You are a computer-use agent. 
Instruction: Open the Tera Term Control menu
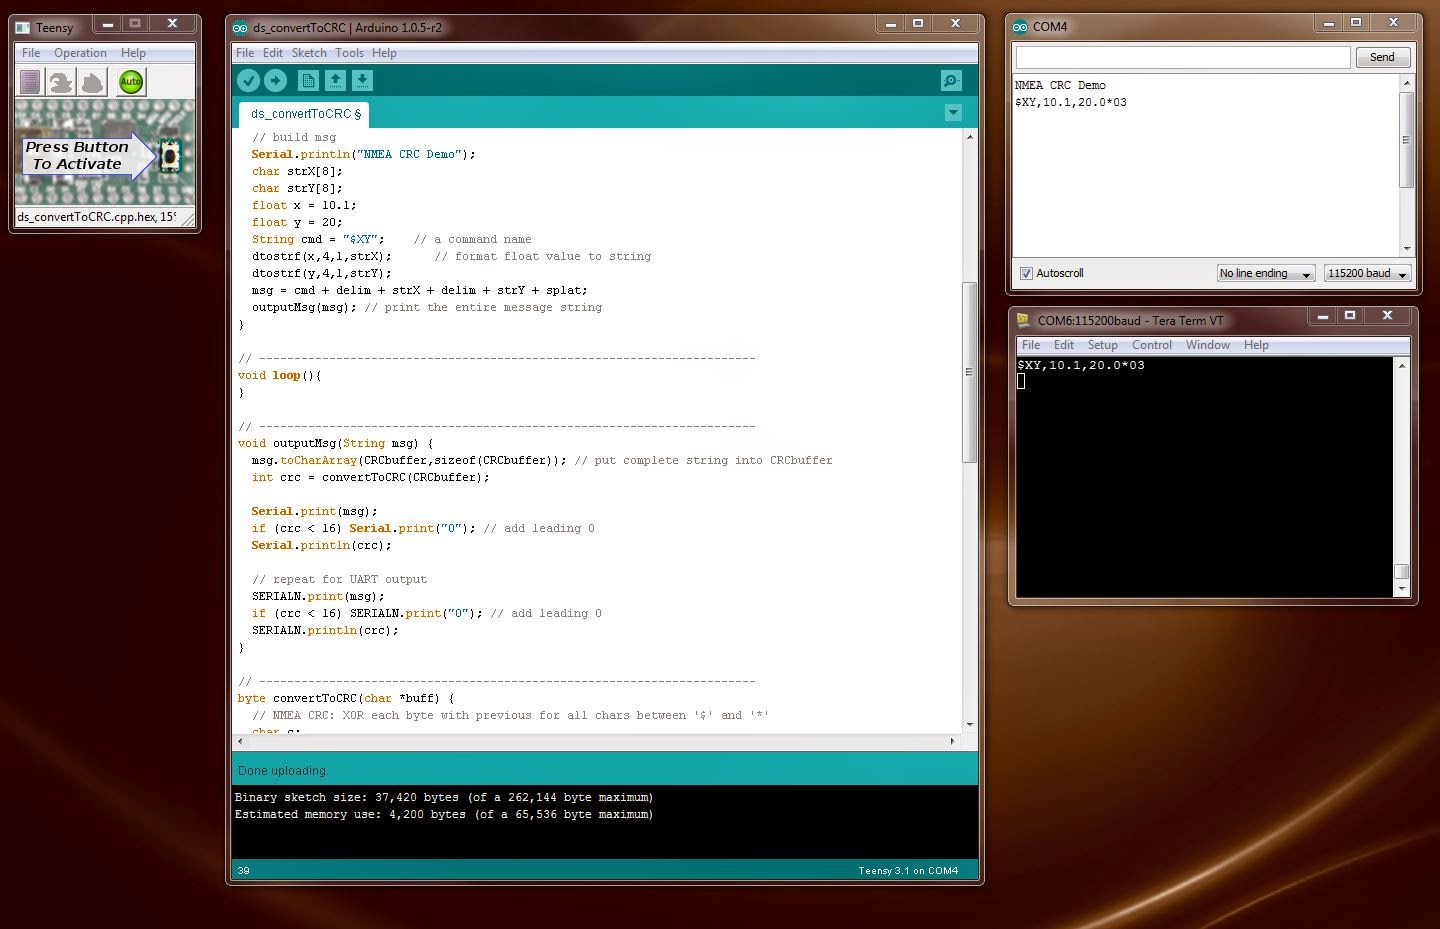1151,345
